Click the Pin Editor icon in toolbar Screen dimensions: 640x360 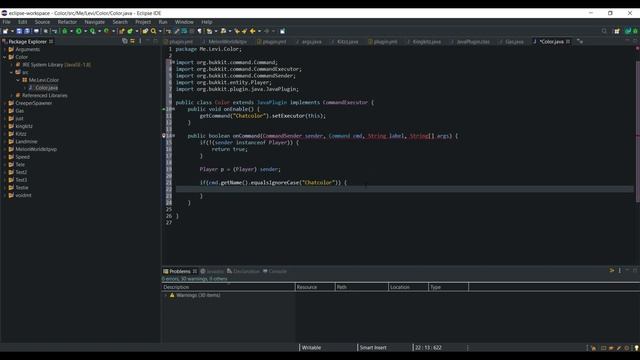pyautogui.click(x=282, y=31)
